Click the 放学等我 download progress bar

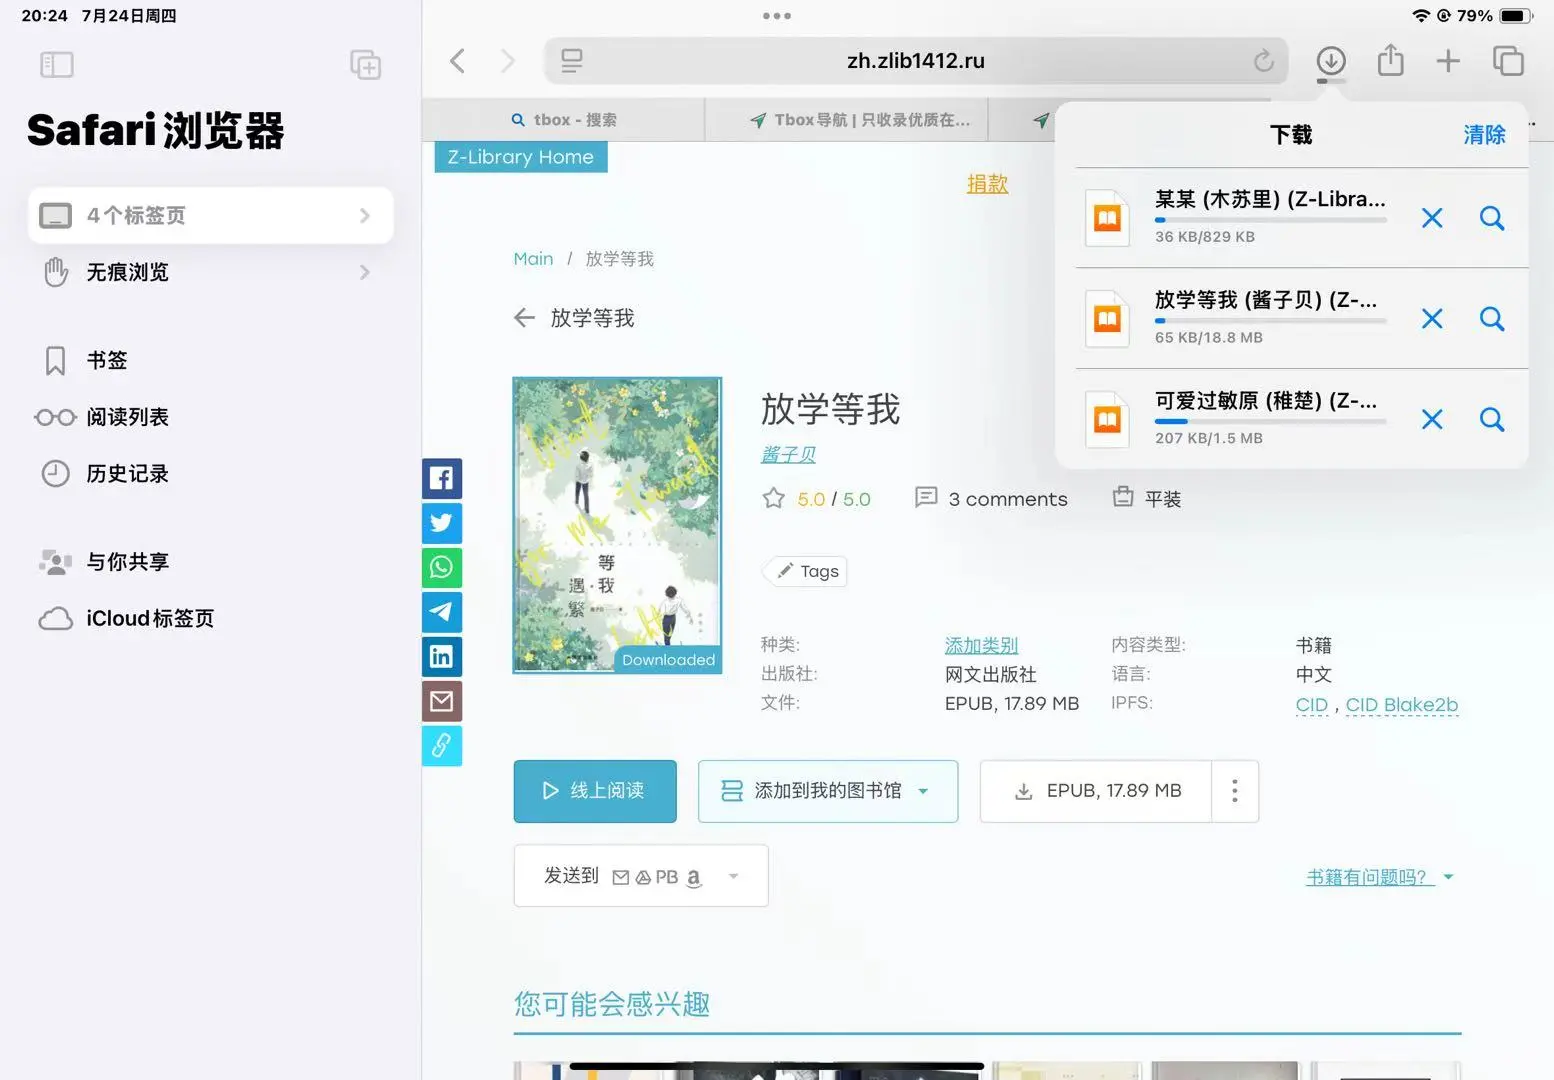[1270, 320]
